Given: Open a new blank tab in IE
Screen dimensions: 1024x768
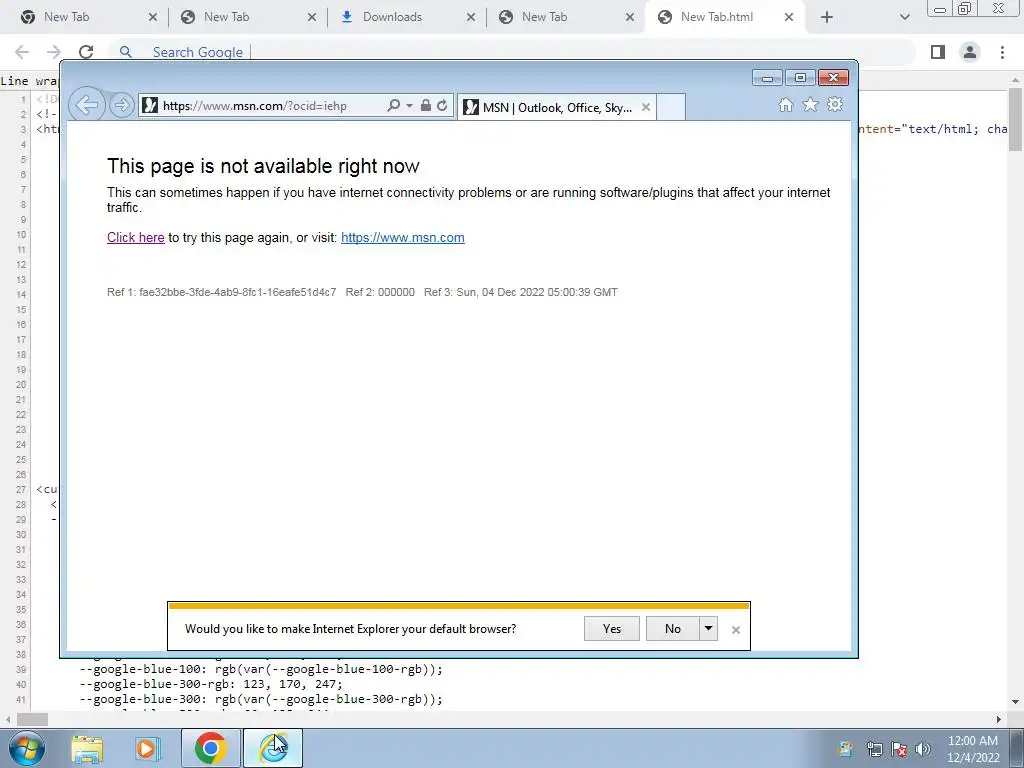Looking at the screenshot, I should pyautogui.click(x=671, y=107).
